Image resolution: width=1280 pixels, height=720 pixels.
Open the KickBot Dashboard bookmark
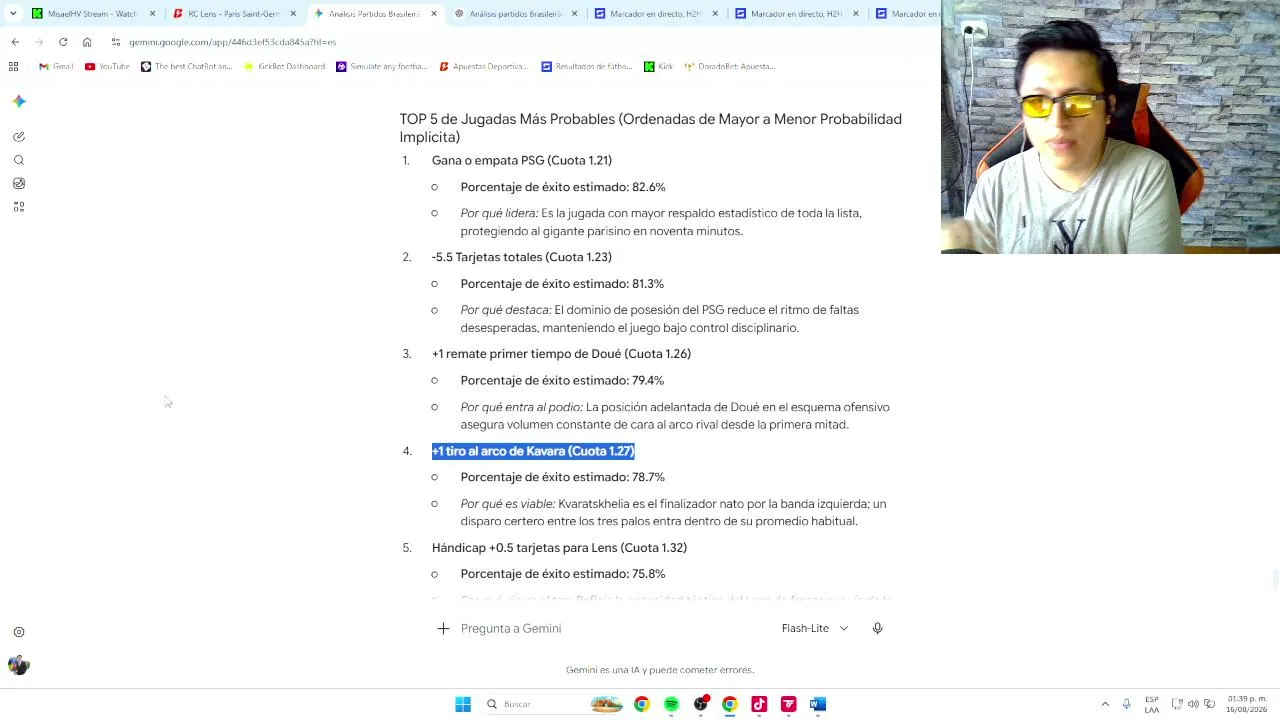(x=285, y=66)
